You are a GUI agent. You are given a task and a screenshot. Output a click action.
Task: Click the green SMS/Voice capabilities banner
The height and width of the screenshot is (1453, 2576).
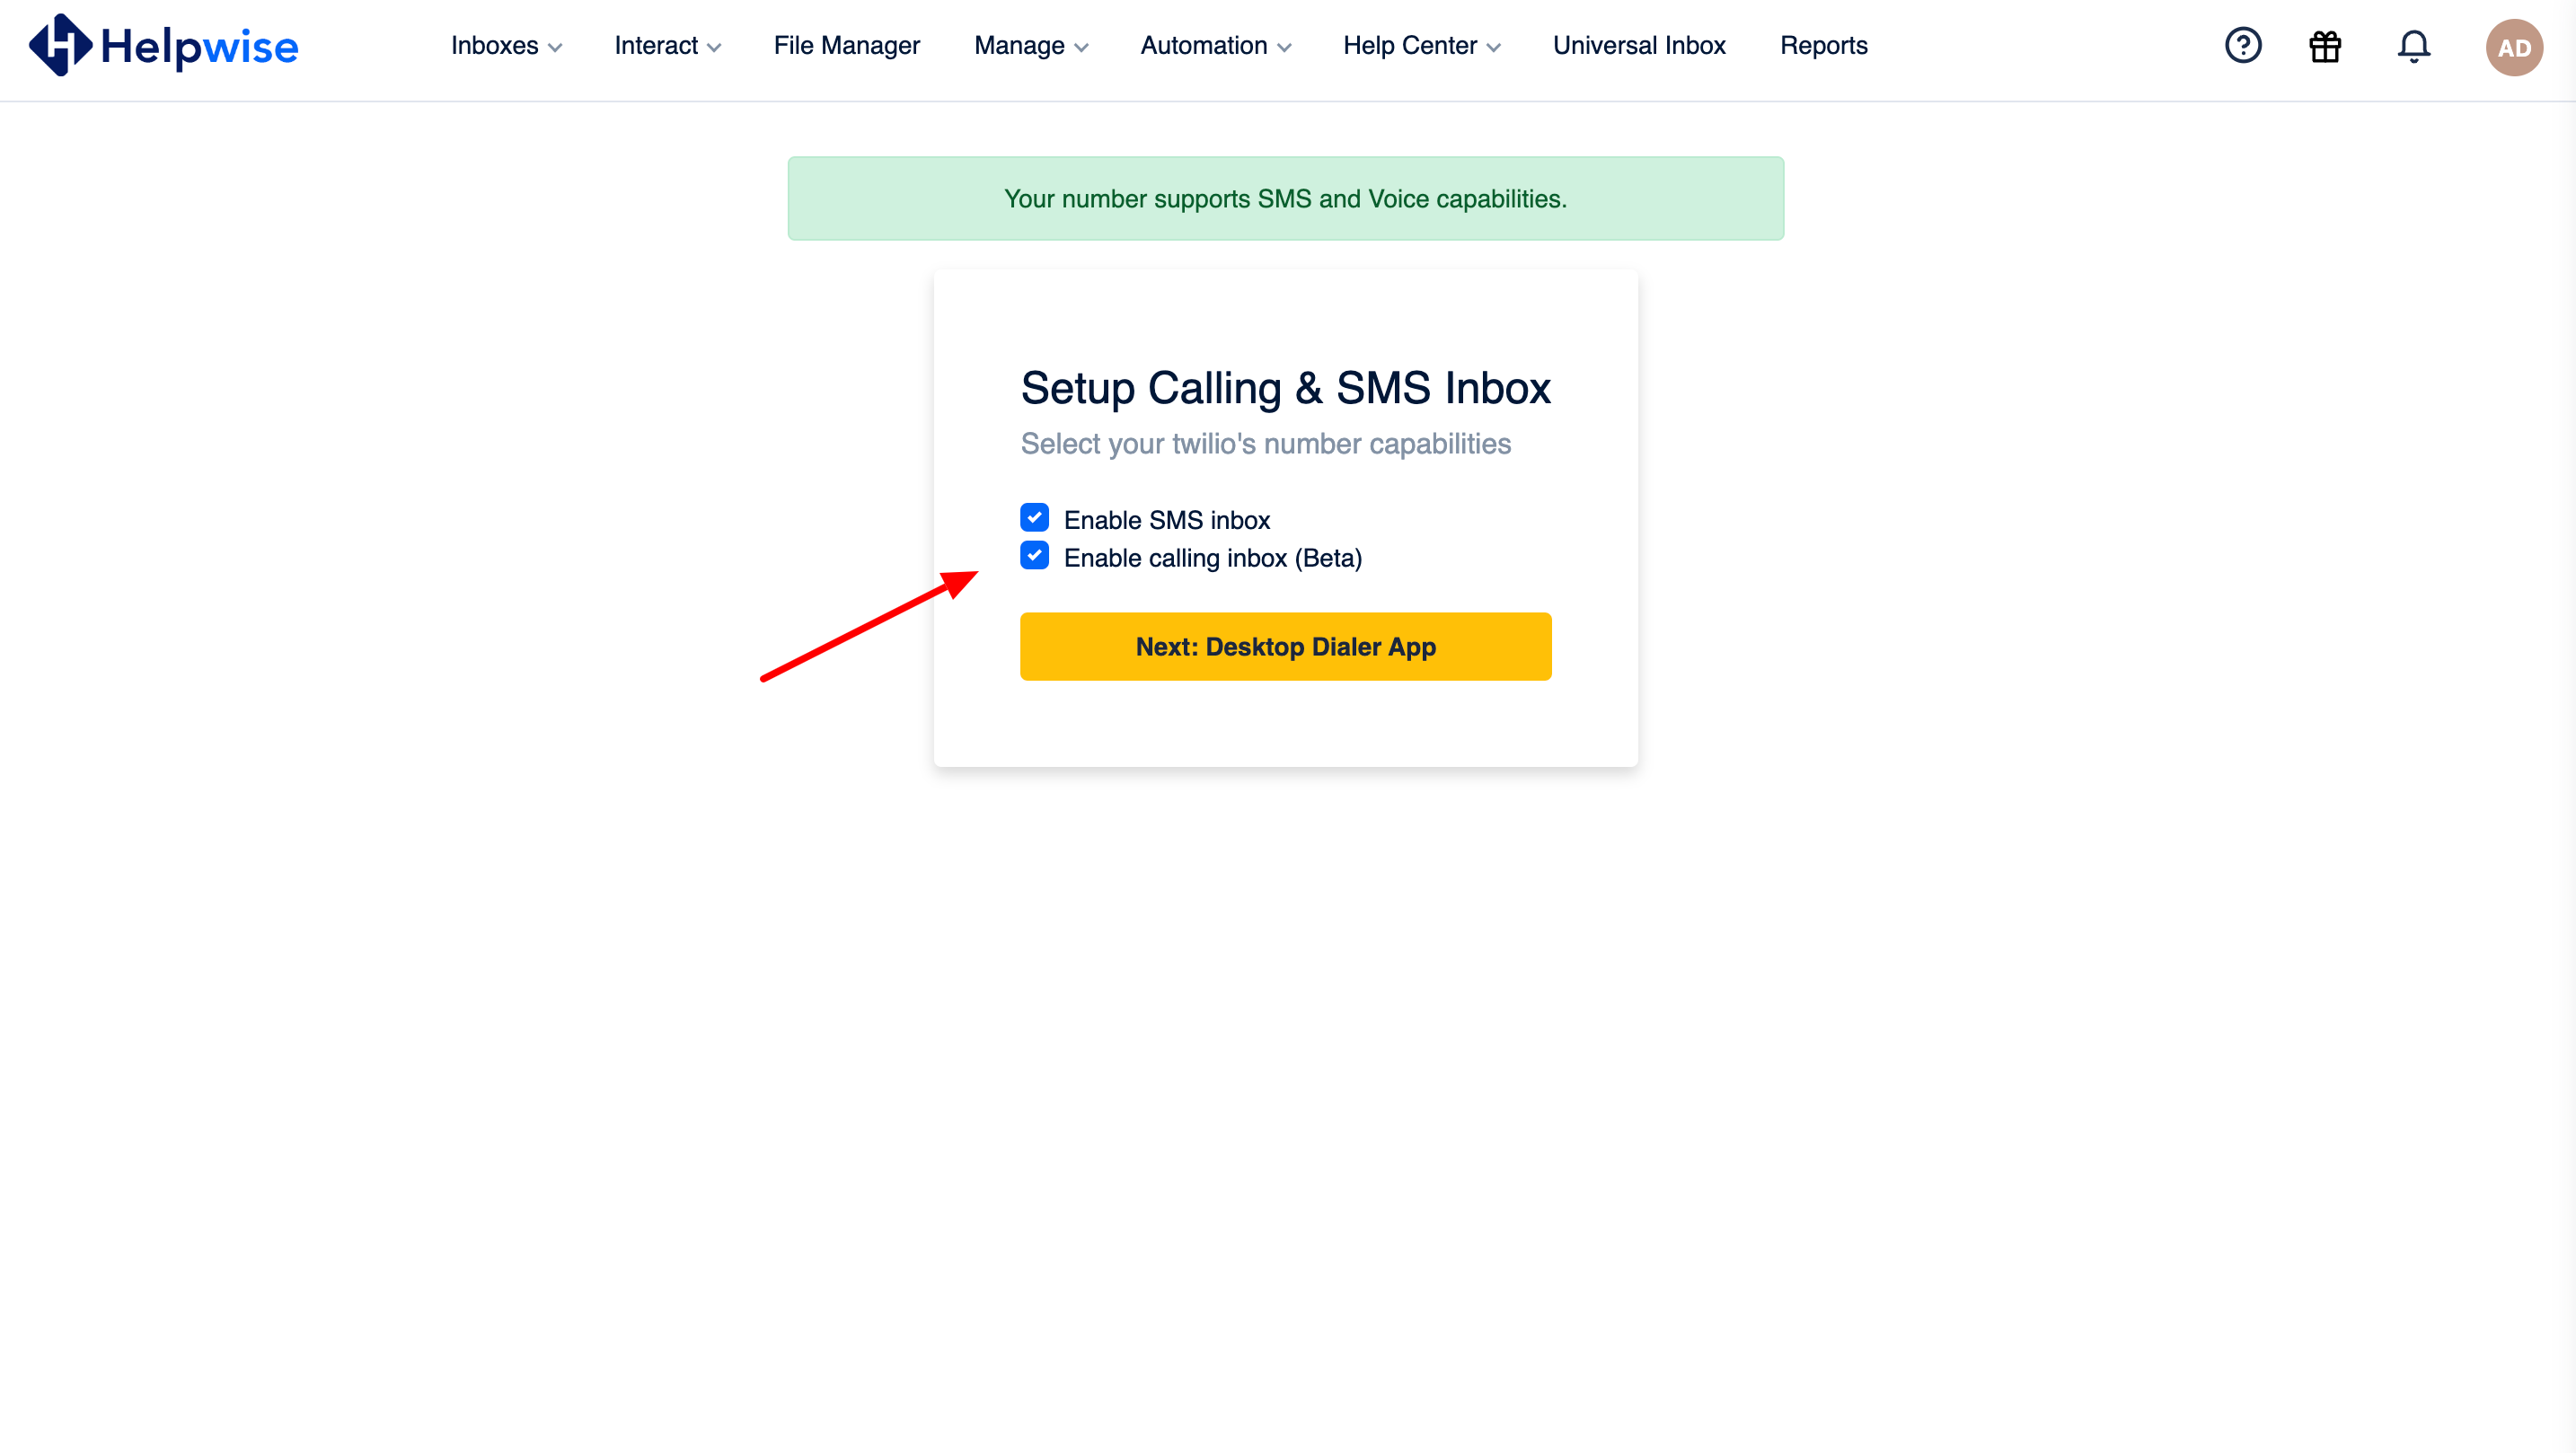[x=1286, y=198]
